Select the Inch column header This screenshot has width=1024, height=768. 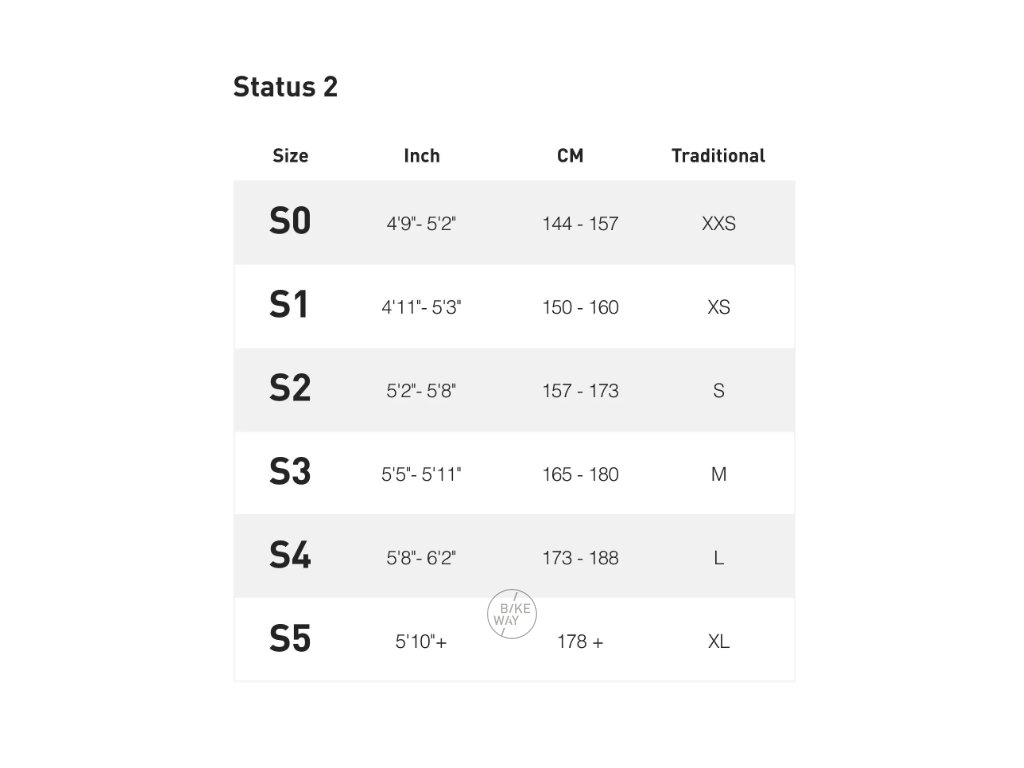(421, 156)
